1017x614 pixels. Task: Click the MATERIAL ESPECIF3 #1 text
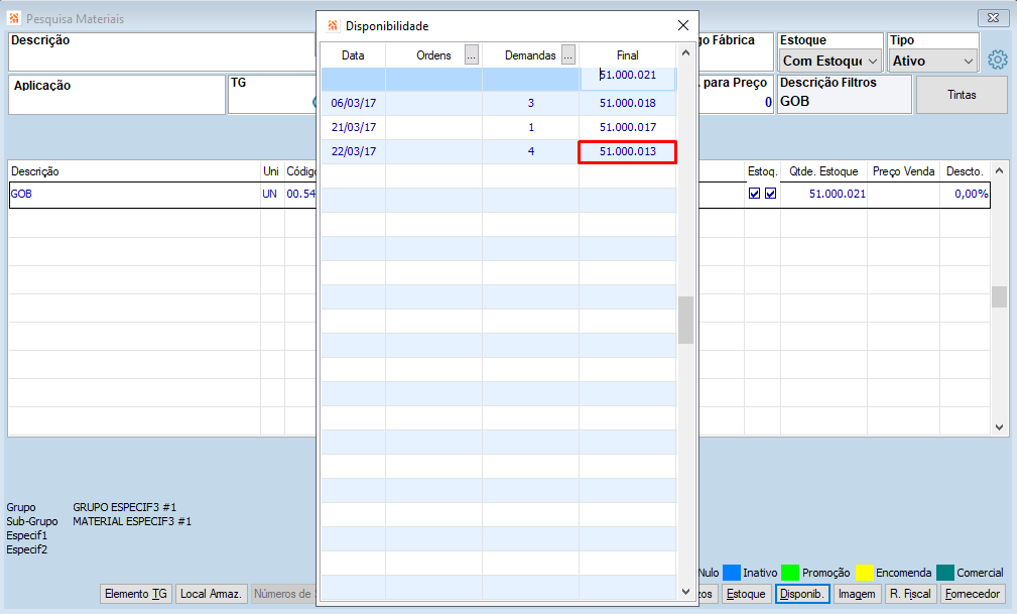click(132, 521)
